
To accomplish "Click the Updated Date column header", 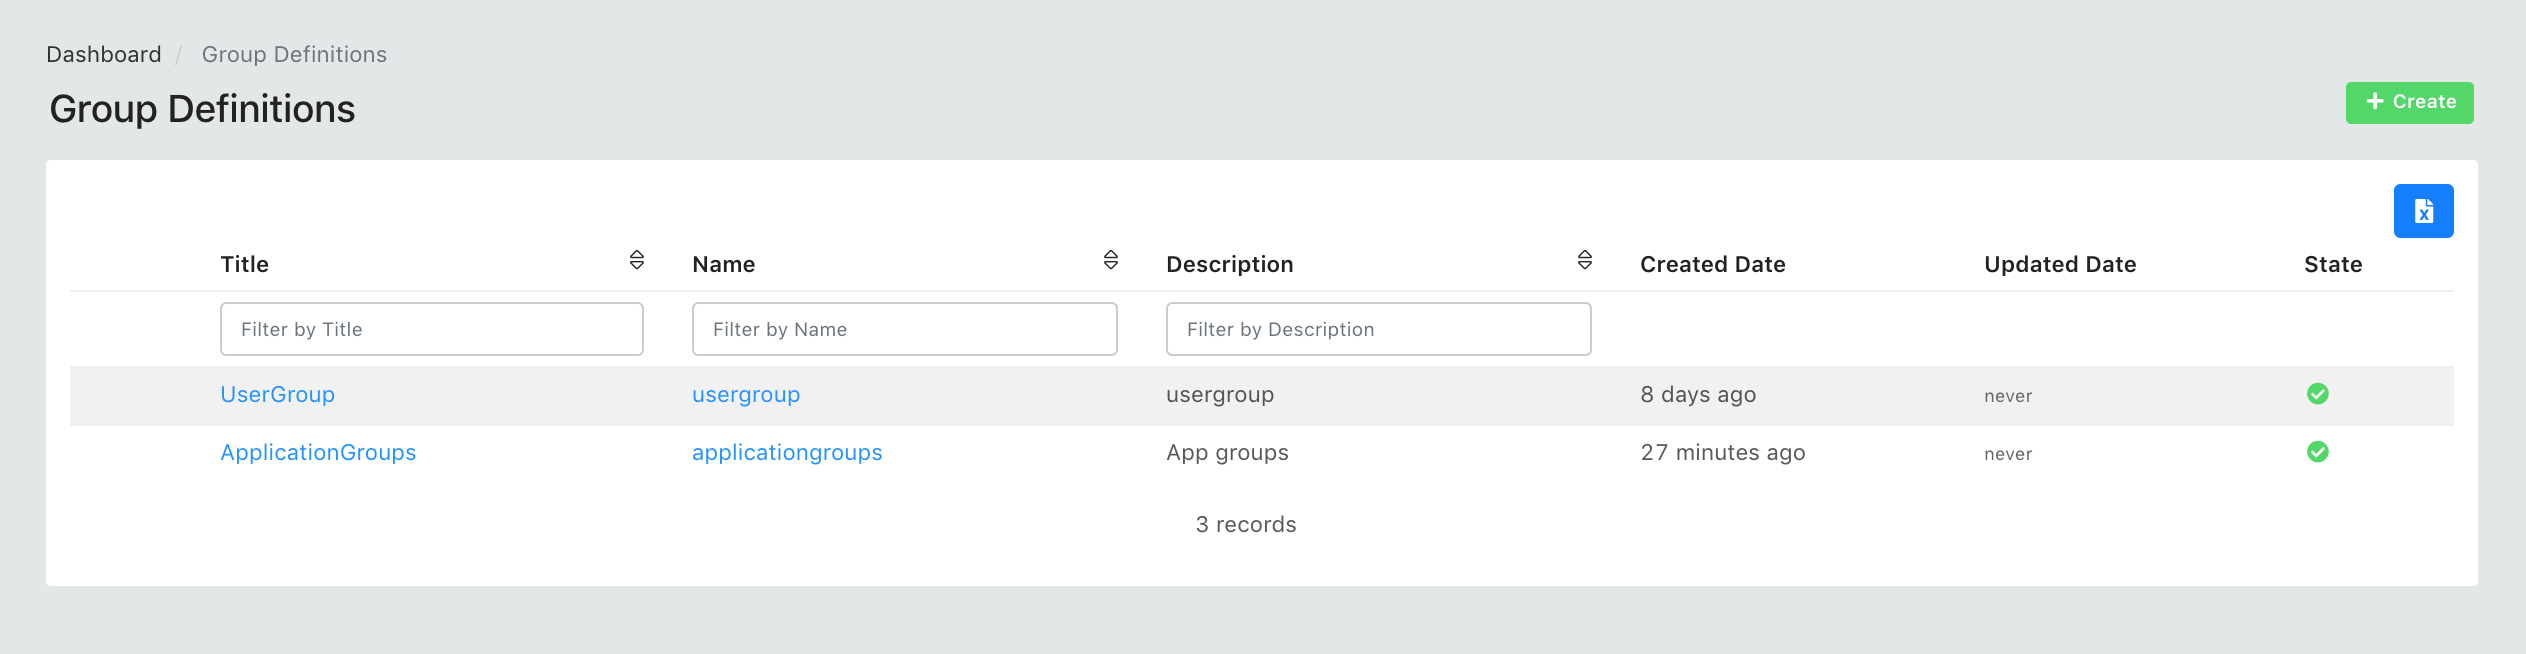I will [2059, 264].
